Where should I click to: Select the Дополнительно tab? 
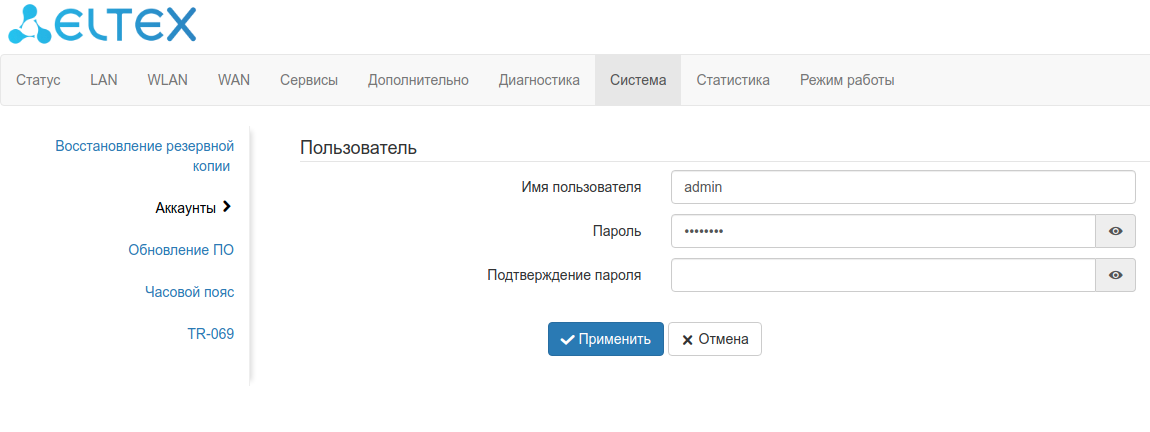point(418,80)
